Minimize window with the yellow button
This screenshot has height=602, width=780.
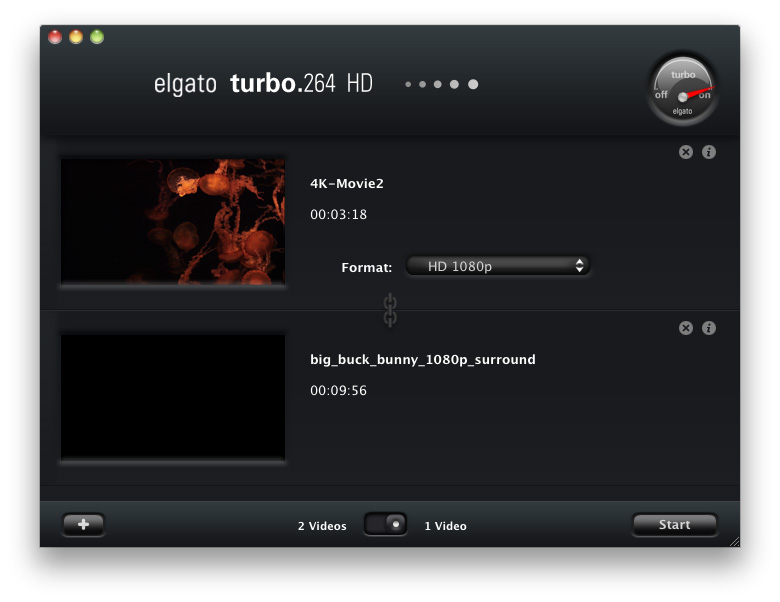(x=76, y=37)
